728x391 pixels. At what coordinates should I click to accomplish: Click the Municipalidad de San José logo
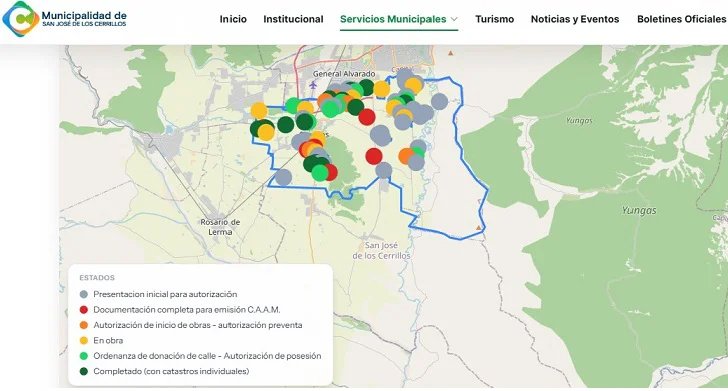[64, 19]
